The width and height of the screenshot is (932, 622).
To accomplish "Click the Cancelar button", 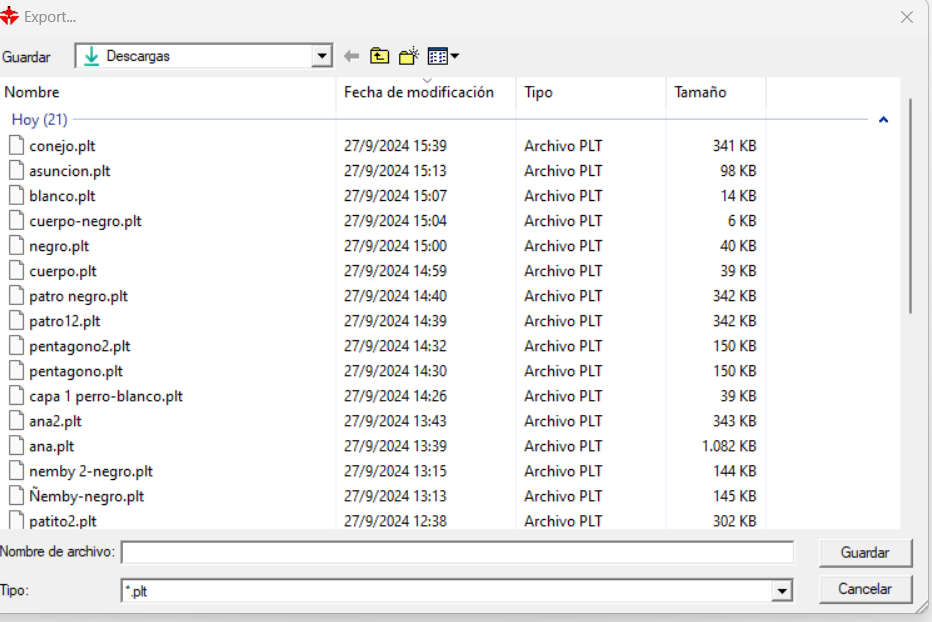I will [x=865, y=589].
